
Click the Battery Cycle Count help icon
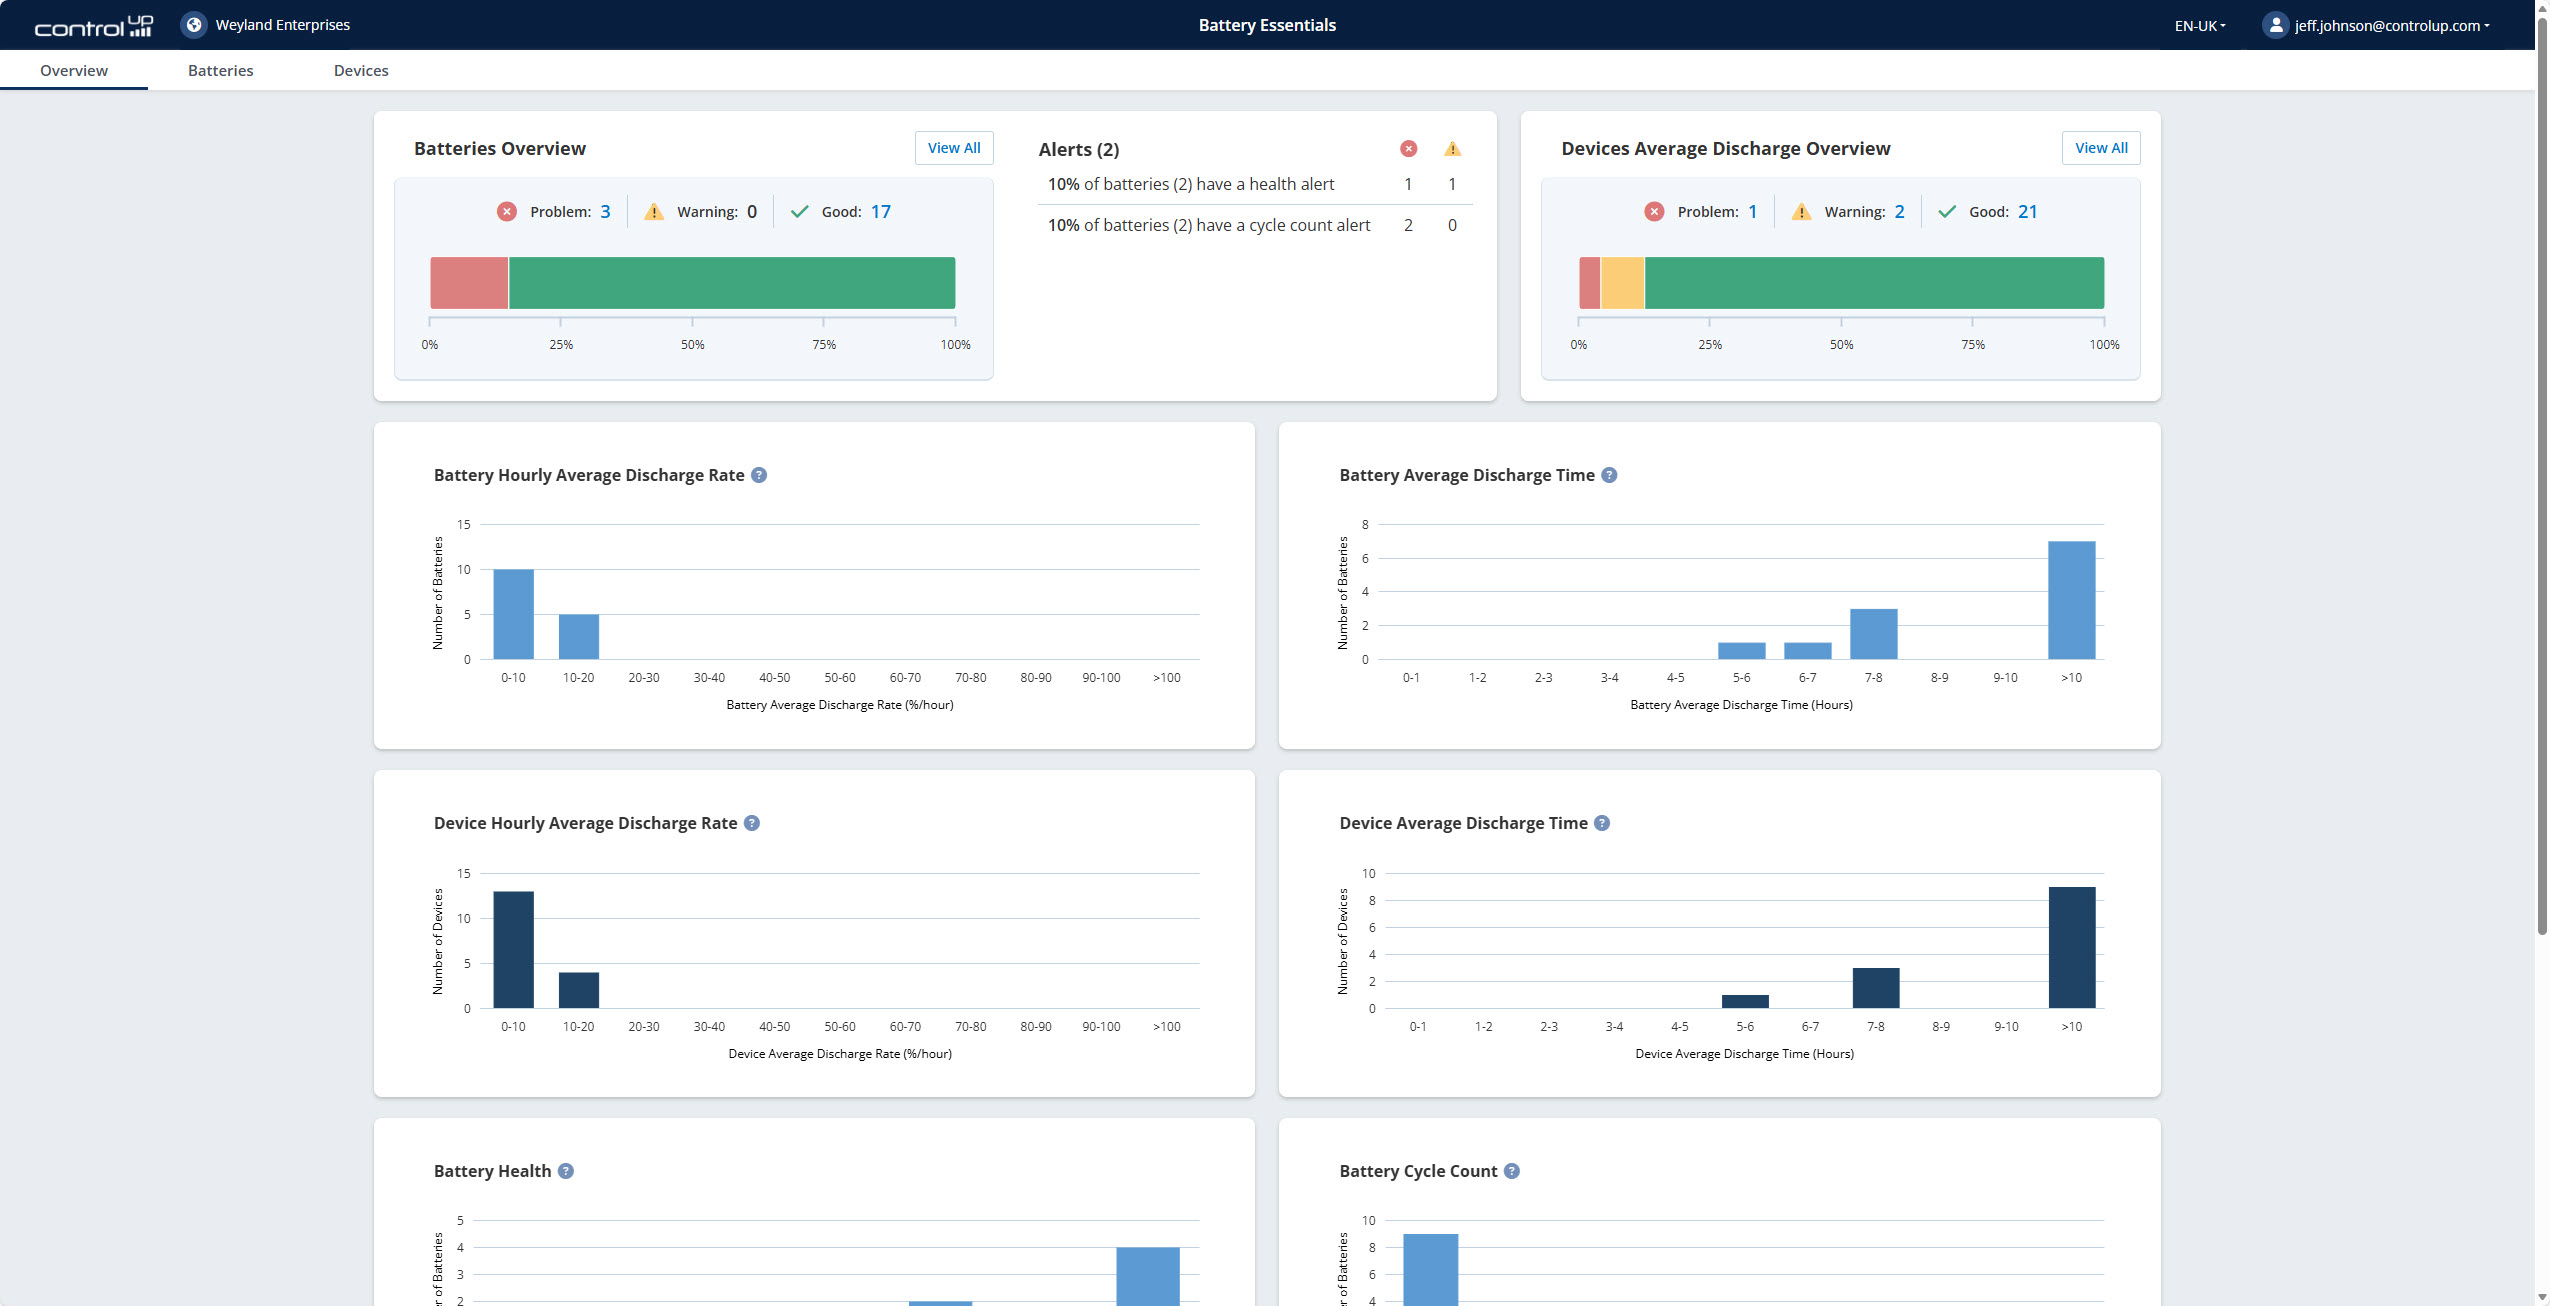[1512, 1171]
